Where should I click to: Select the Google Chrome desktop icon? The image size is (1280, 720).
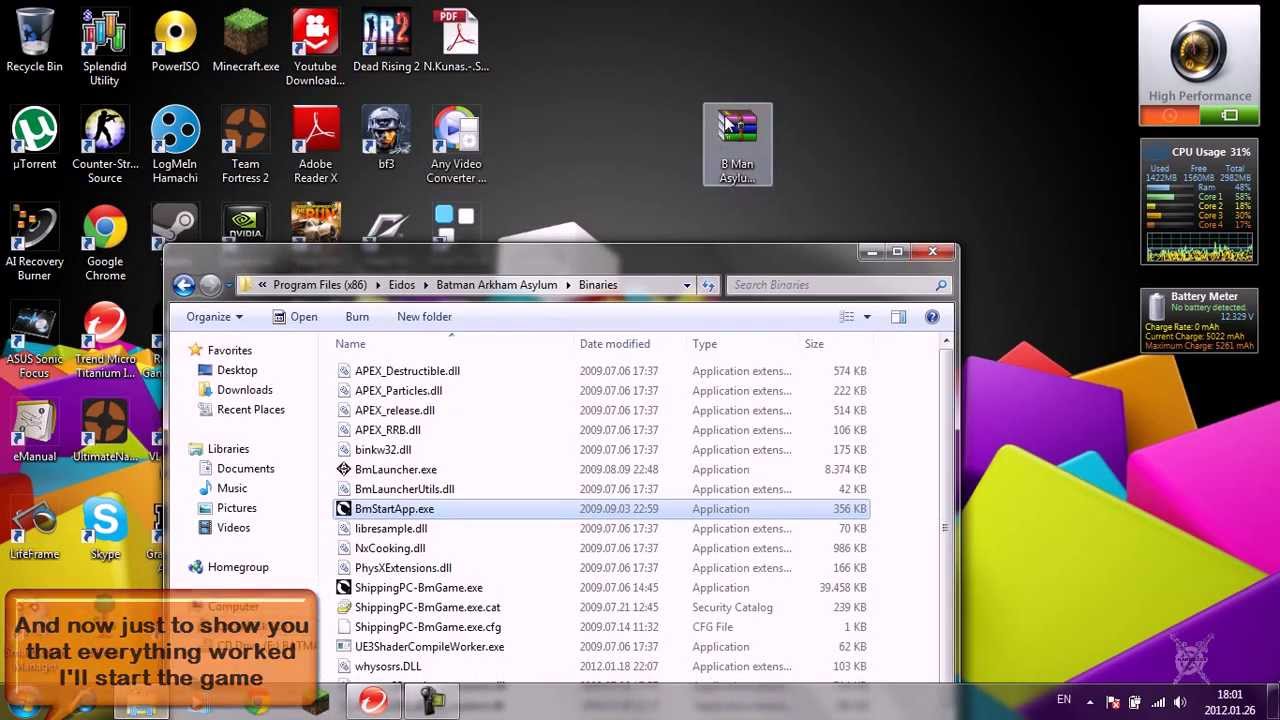tap(104, 243)
